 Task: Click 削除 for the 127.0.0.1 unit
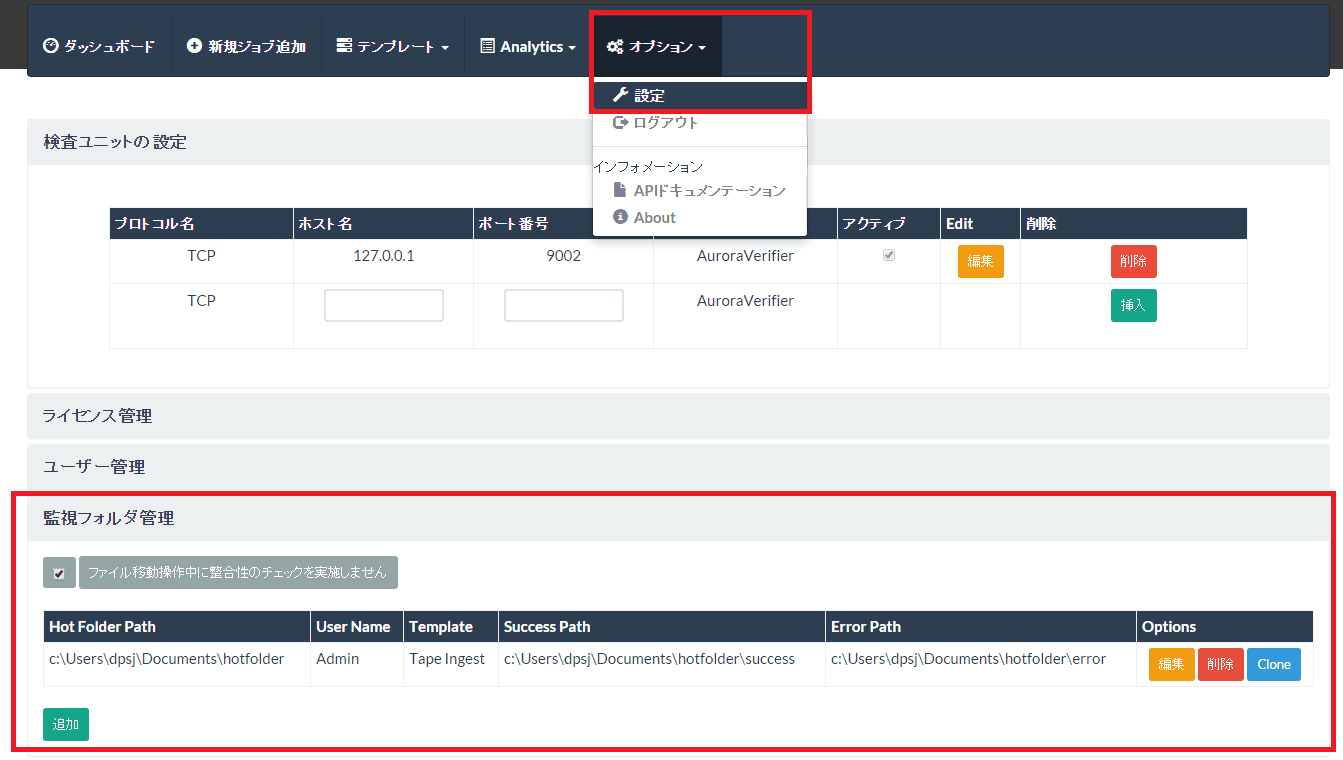[1134, 261]
